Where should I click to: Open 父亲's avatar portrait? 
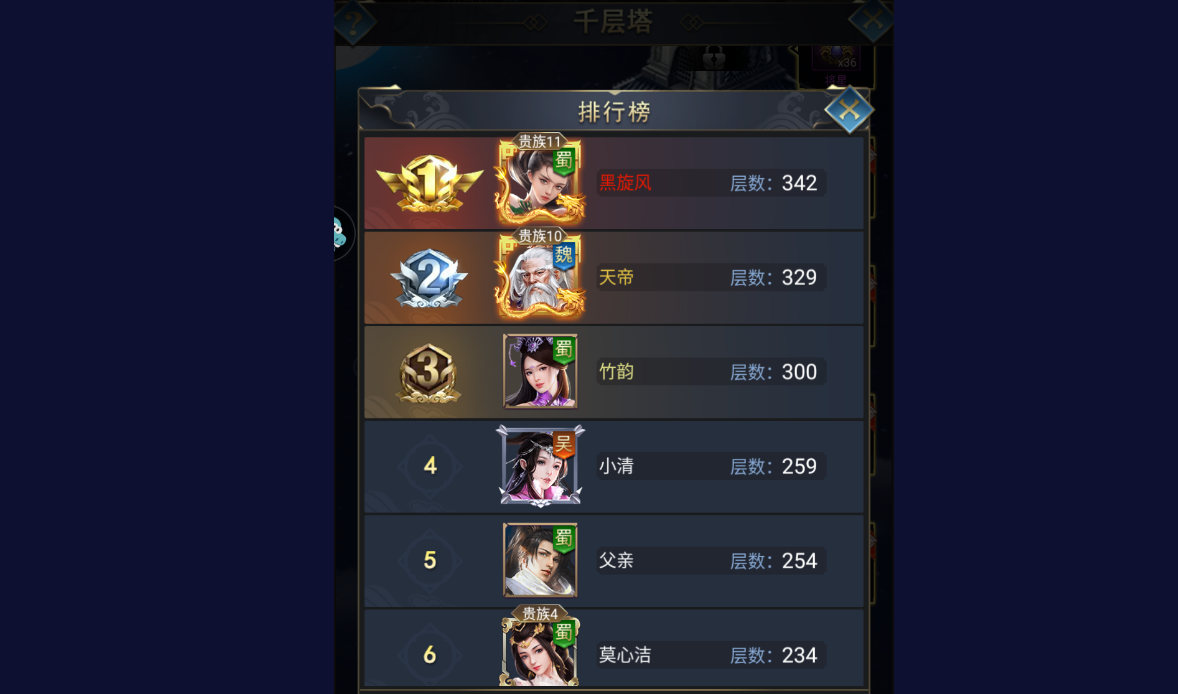(540, 560)
